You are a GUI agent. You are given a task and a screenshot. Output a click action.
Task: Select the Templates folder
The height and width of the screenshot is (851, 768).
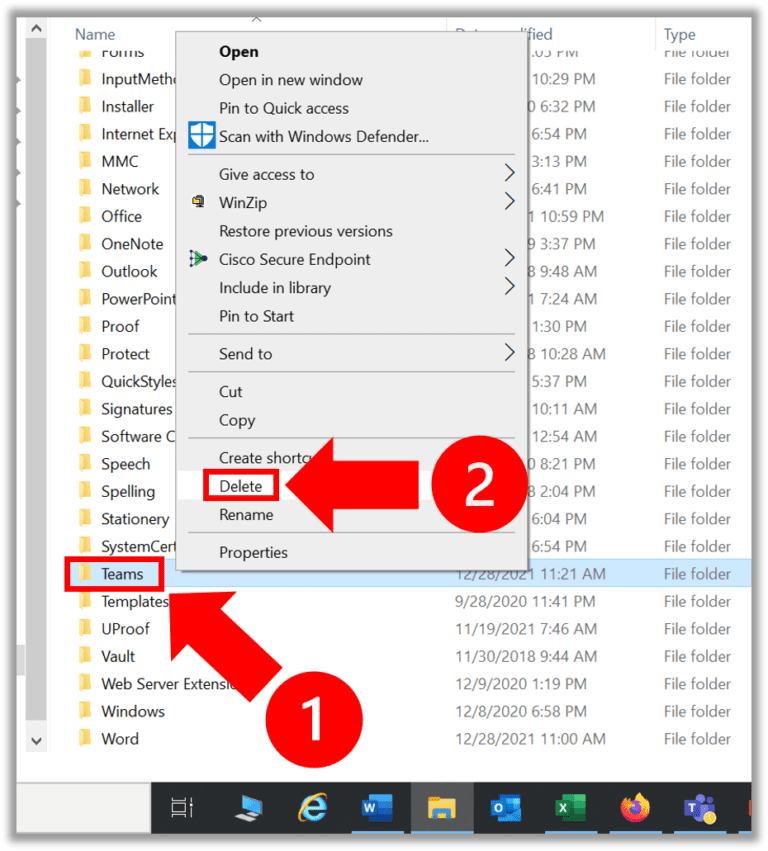[x=133, y=602]
